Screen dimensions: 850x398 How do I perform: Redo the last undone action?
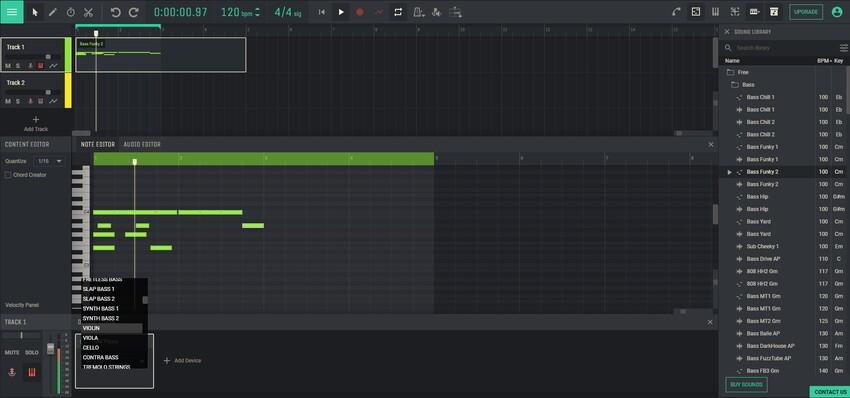(133, 12)
